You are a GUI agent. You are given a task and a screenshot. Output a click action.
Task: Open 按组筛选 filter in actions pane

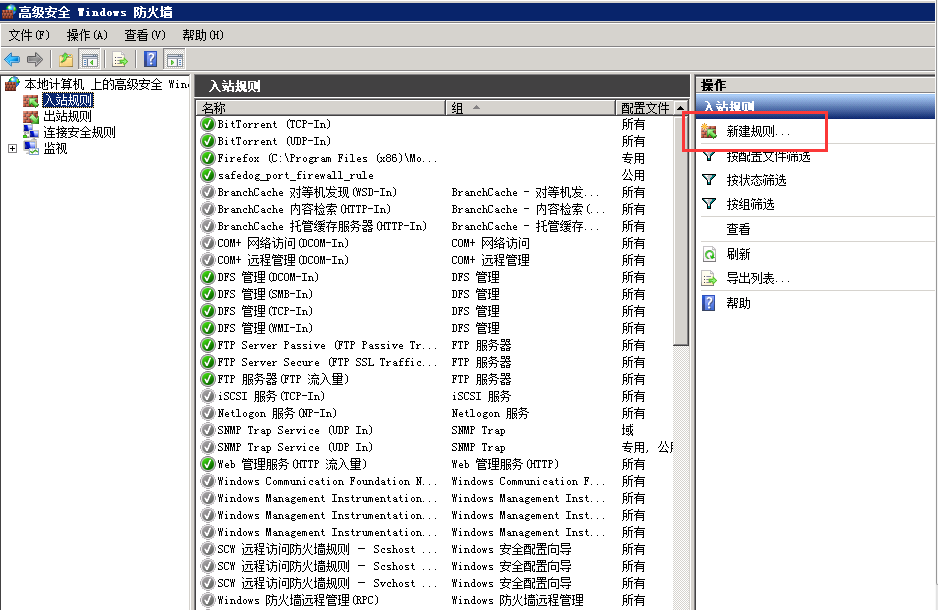click(x=750, y=204)
